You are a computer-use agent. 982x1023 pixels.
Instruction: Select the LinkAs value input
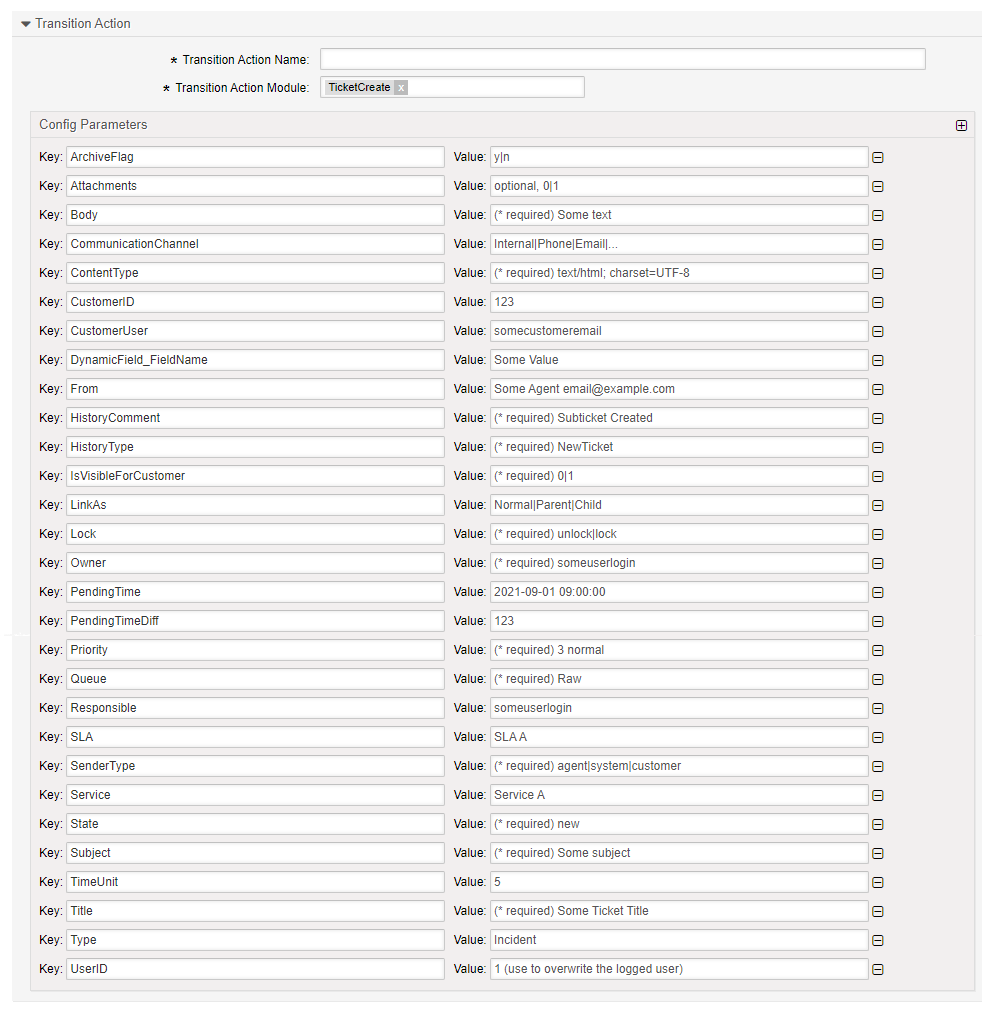tap(678, 505)
